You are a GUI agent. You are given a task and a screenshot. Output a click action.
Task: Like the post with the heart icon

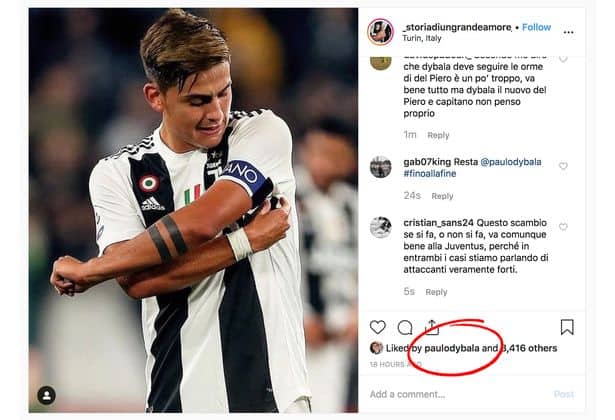[x=377, y=327]
